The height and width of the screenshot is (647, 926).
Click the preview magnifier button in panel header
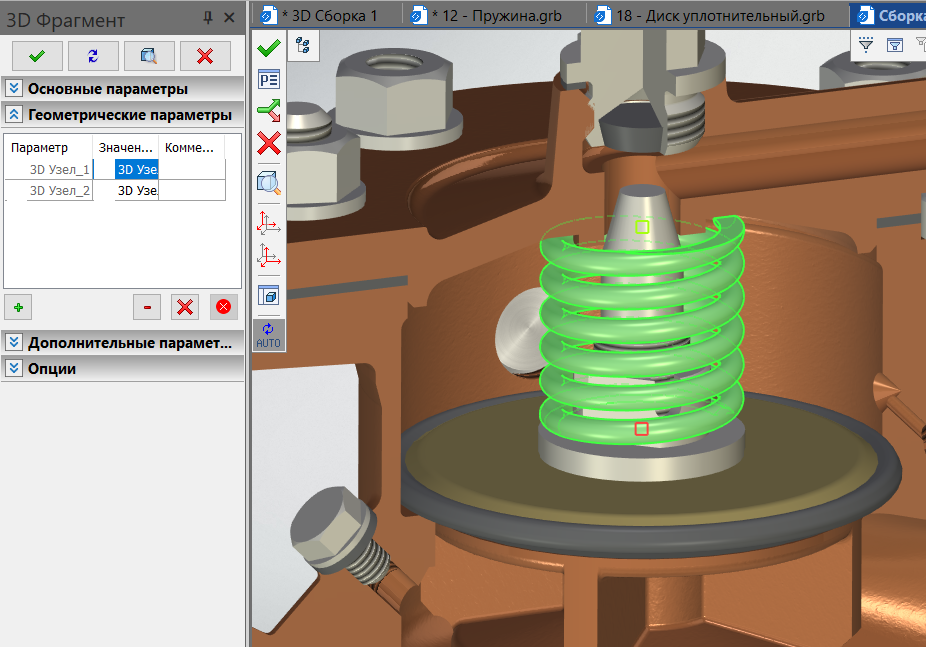pyautogui.click(x=149, y=56)
